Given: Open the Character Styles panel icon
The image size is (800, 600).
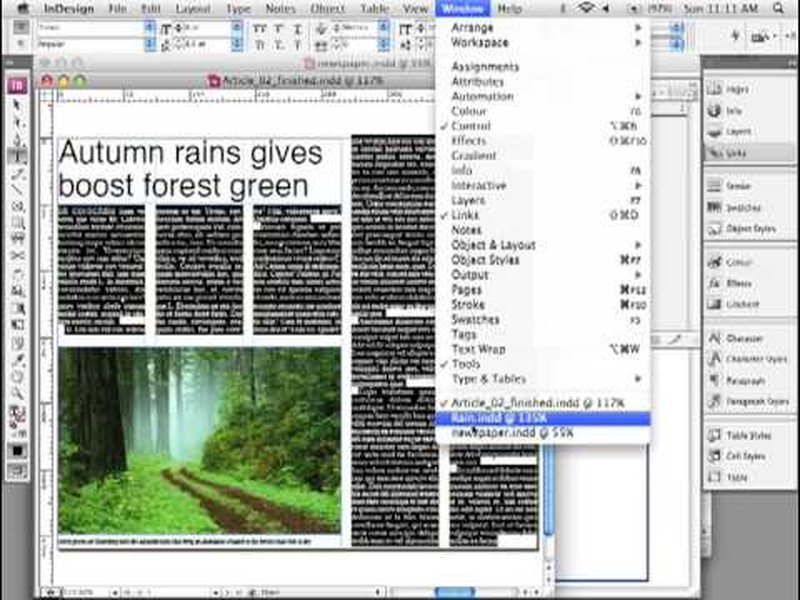Looking at the screenshot, I should (x=715, y=359).
